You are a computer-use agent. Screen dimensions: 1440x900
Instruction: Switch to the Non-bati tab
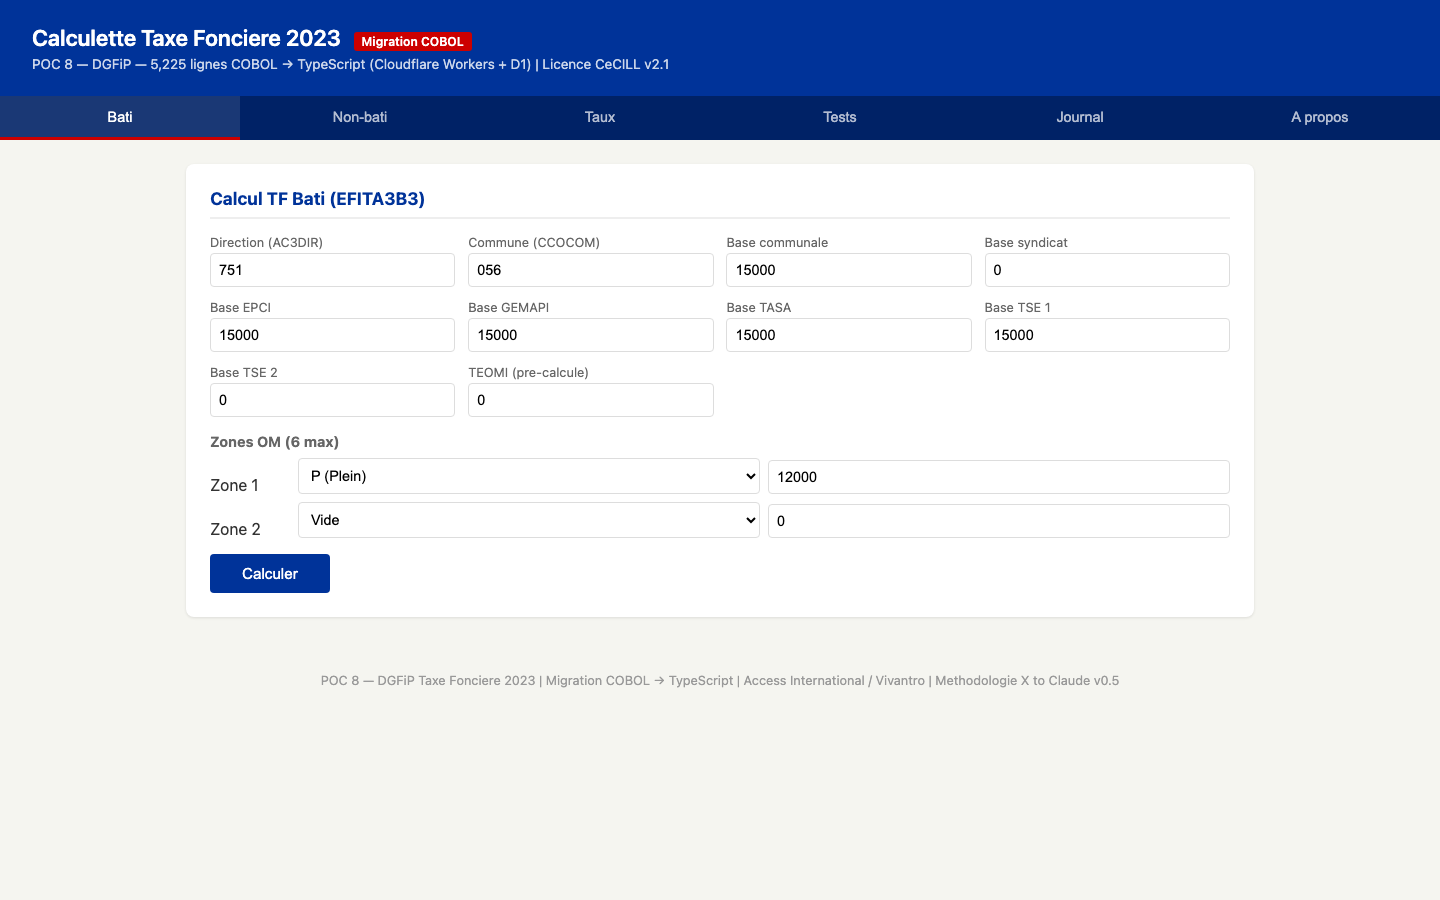(x=360, y=117)
